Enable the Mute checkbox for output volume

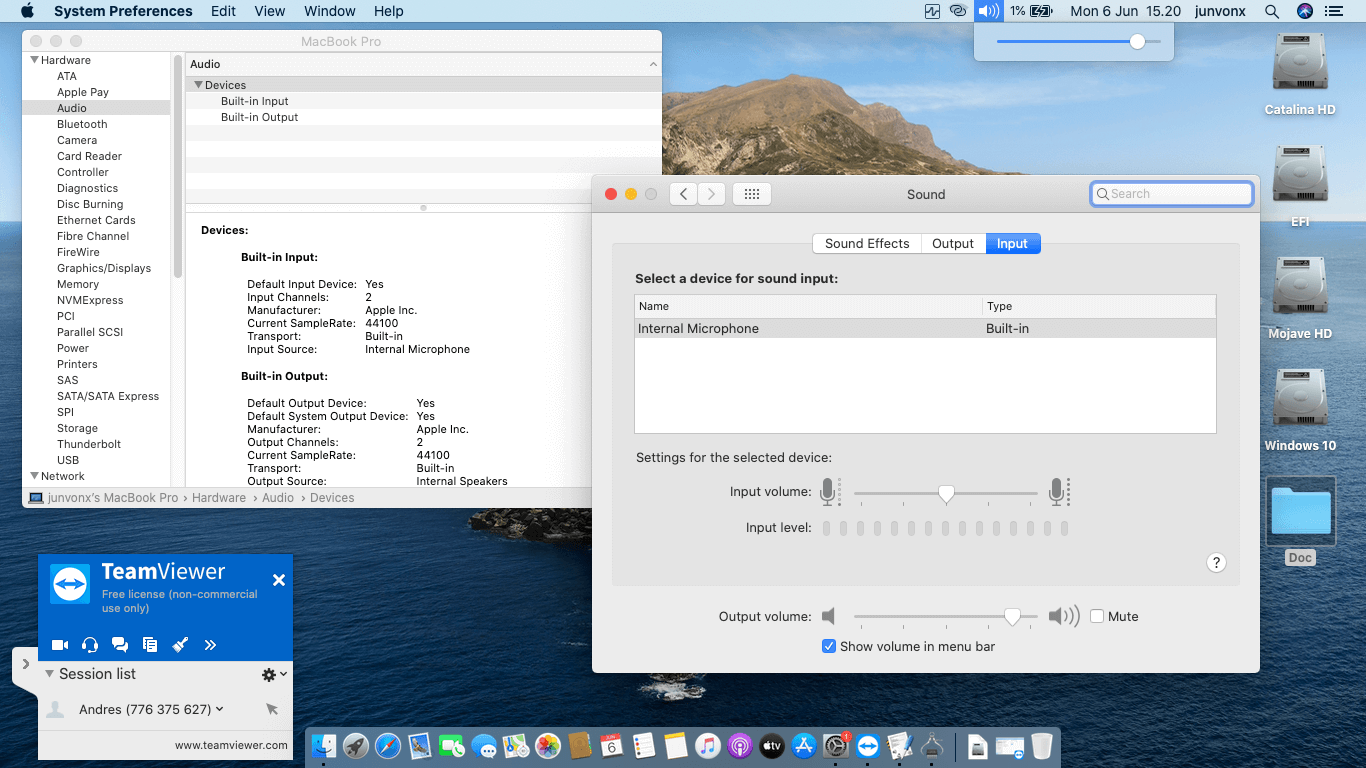coord(1097,617)
